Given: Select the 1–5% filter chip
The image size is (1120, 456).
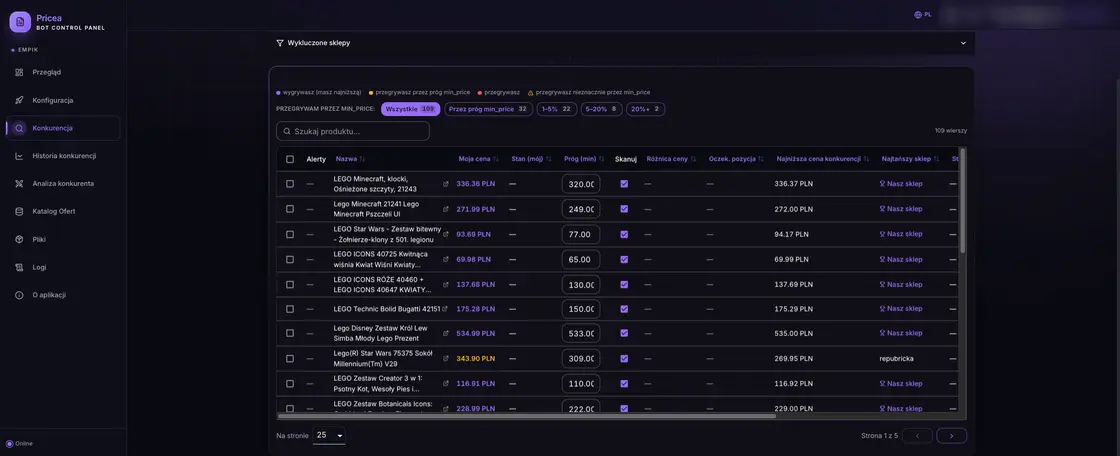Looking at the screenshot, I should pos(557,109).
